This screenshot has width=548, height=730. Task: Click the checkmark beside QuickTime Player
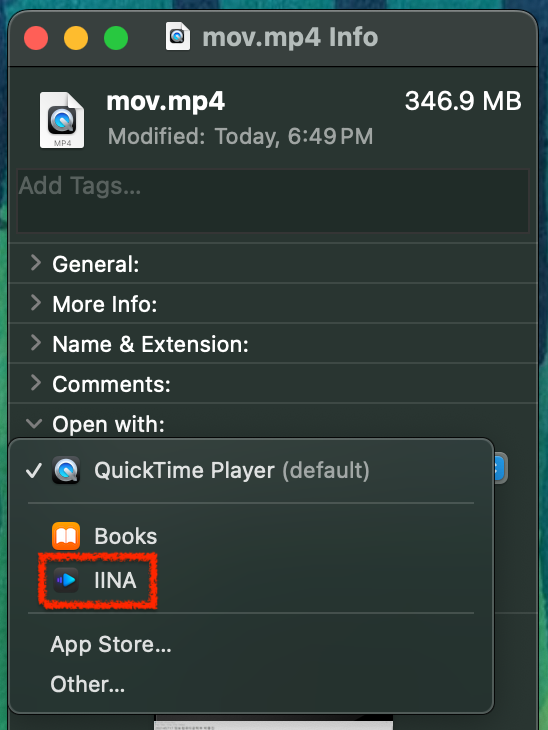pos(34,470)
